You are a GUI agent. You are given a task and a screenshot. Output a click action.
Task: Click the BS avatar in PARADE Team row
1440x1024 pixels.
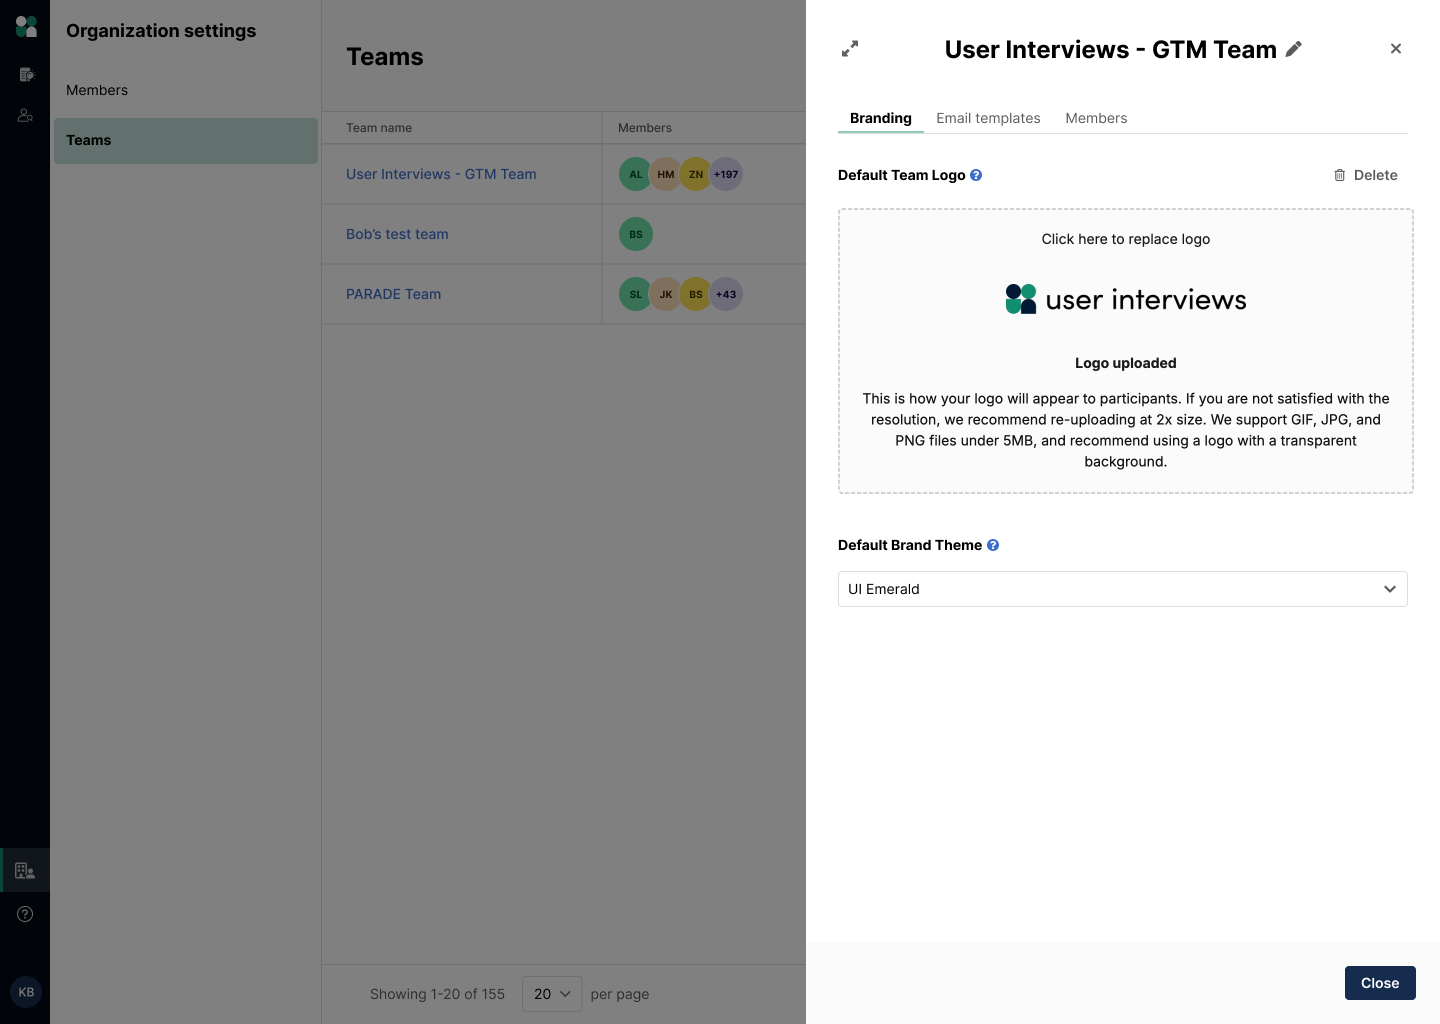coord(696,294)
